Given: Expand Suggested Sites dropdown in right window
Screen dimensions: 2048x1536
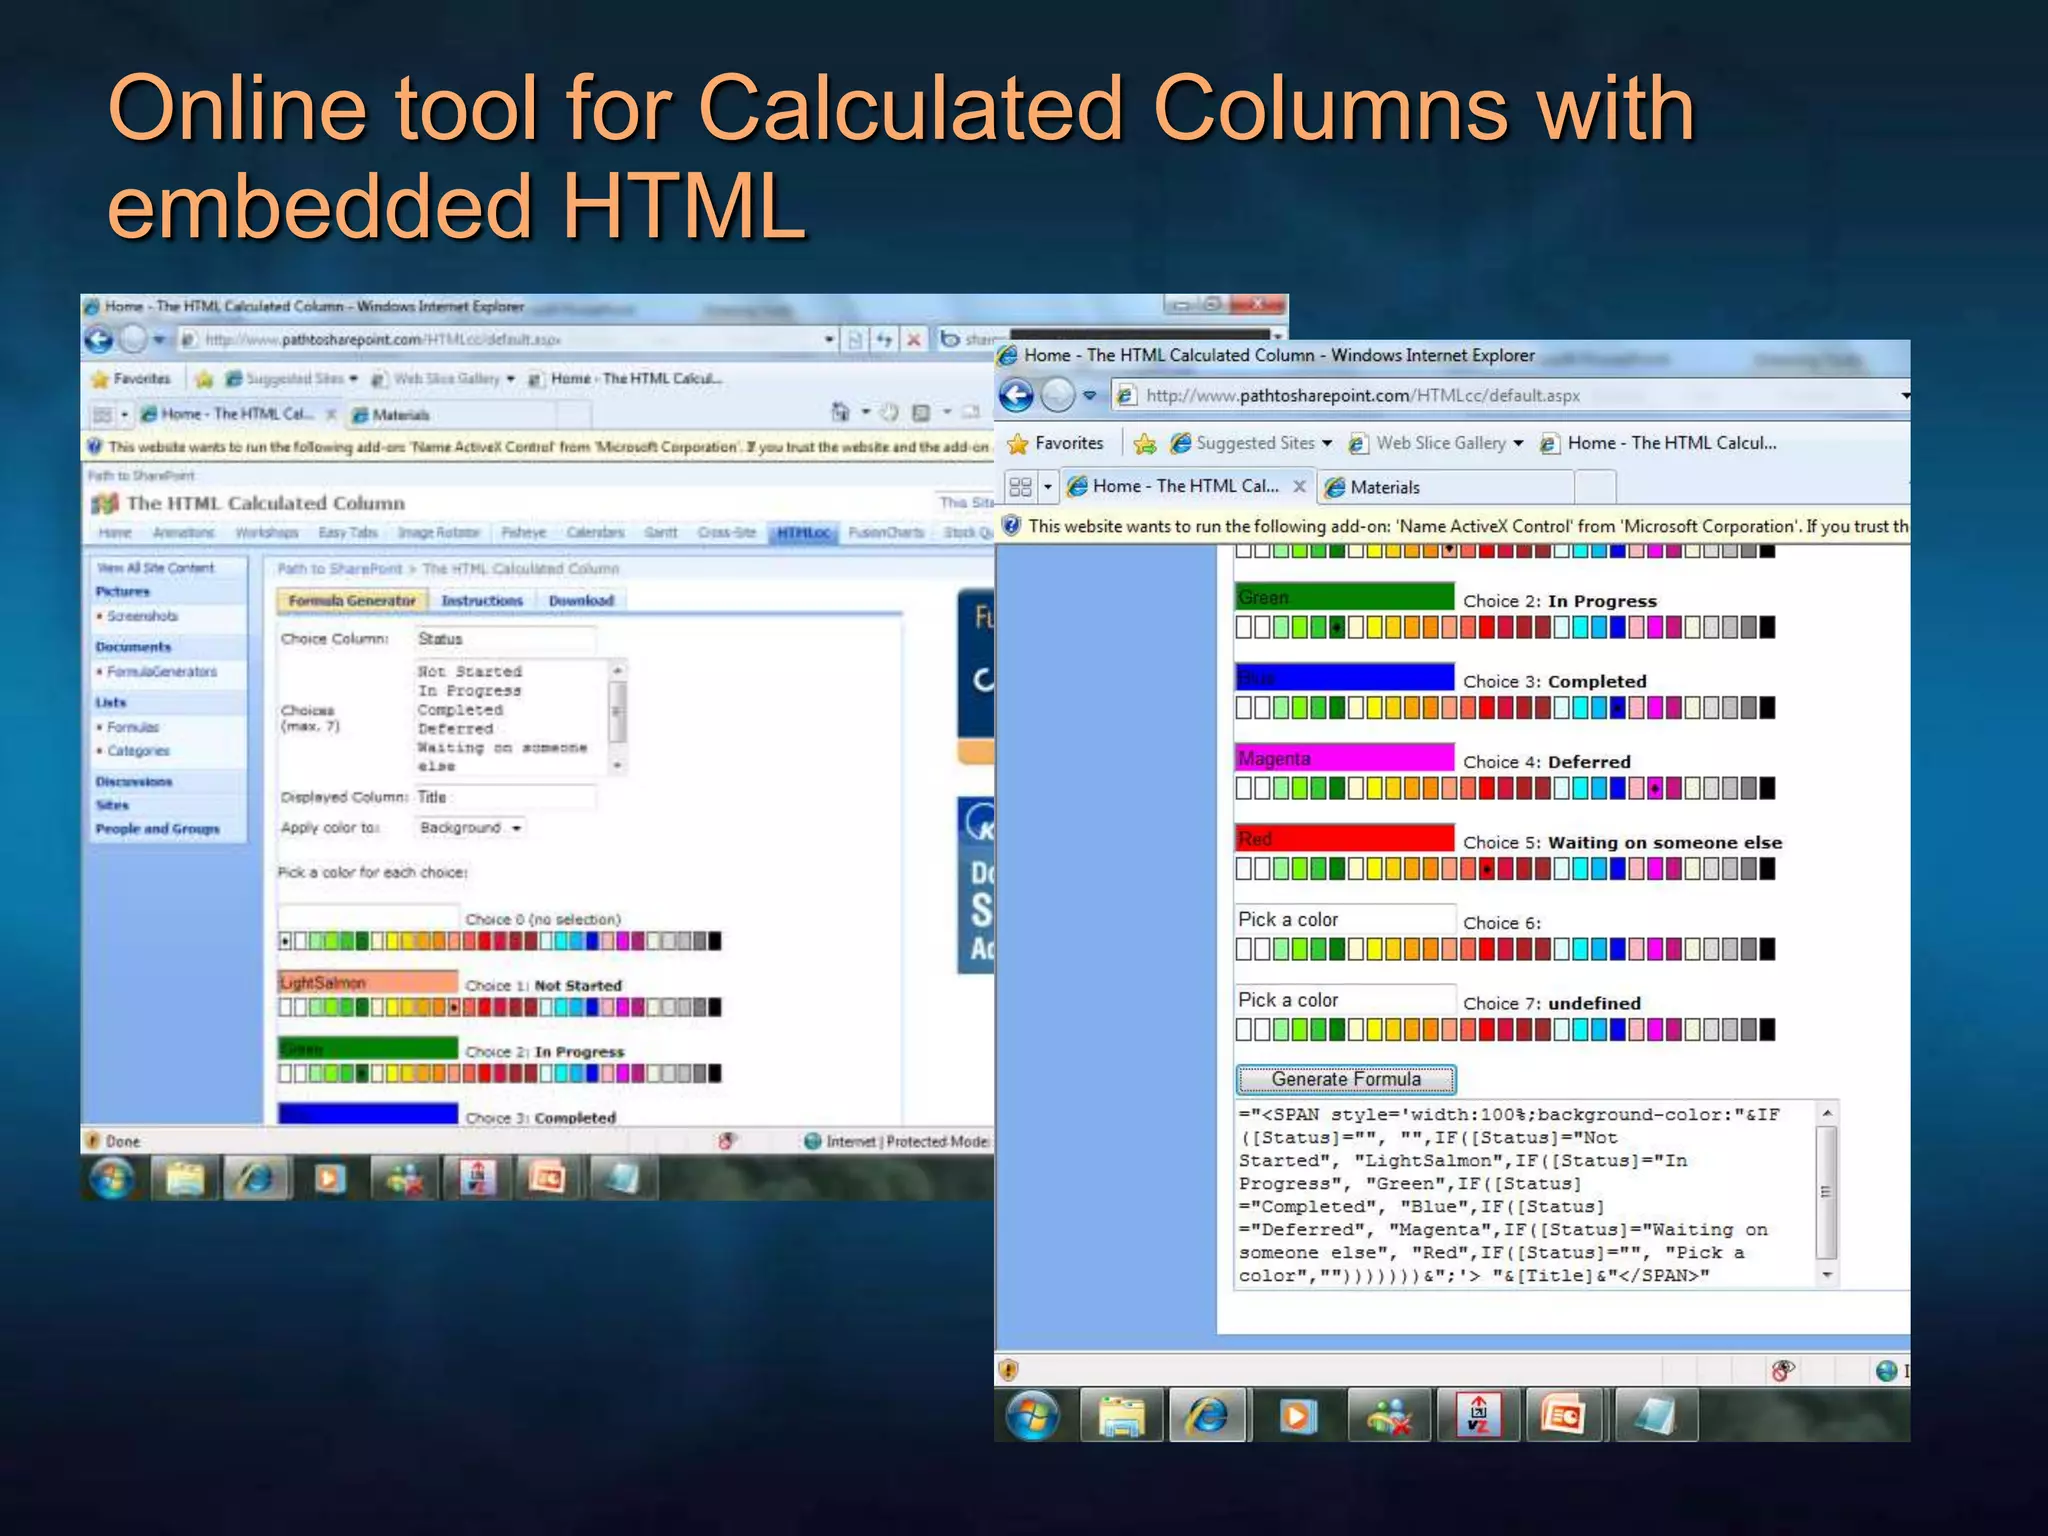Looking at the screenshot, I should point(1327,443).
